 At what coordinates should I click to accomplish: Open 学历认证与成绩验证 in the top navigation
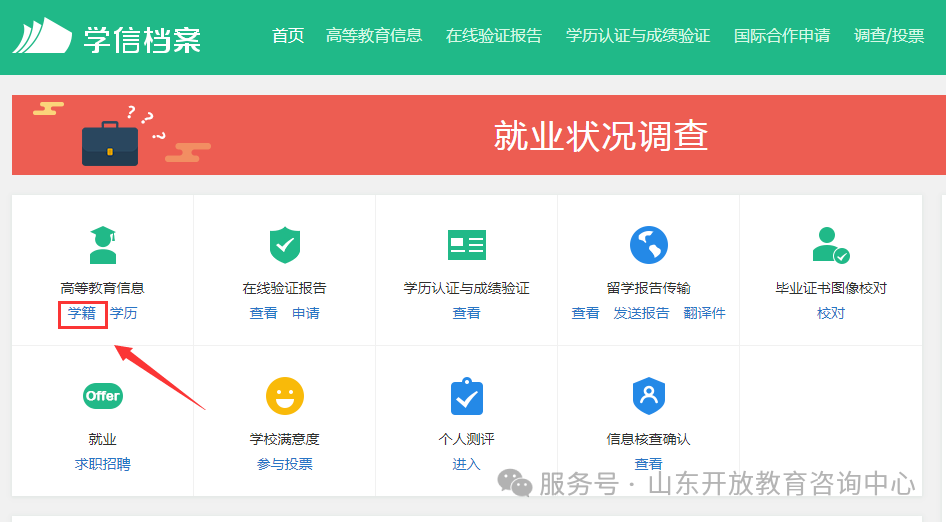tap(638, 36)
